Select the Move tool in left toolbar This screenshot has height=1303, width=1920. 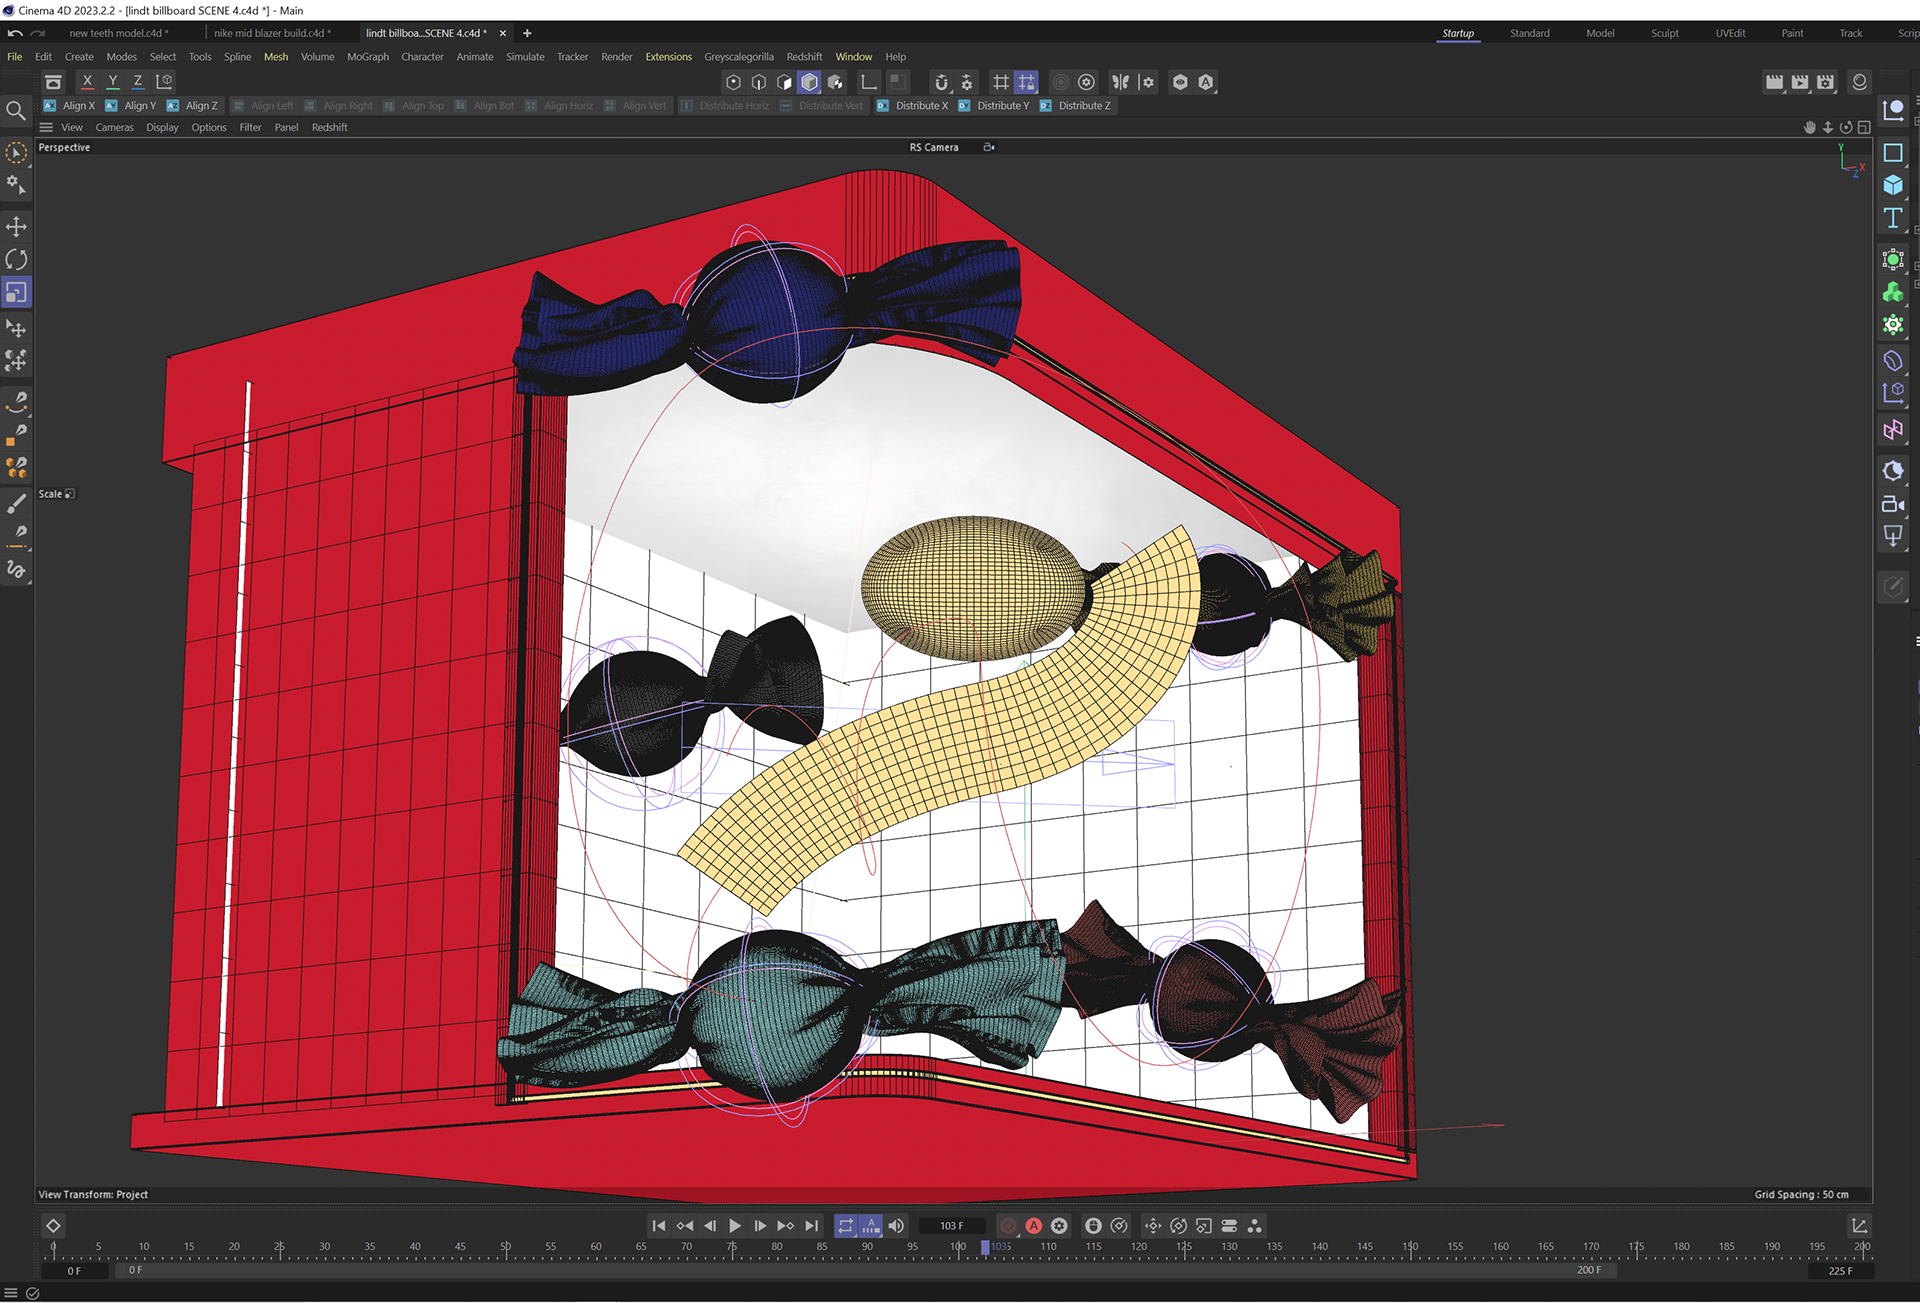(16, 226)
